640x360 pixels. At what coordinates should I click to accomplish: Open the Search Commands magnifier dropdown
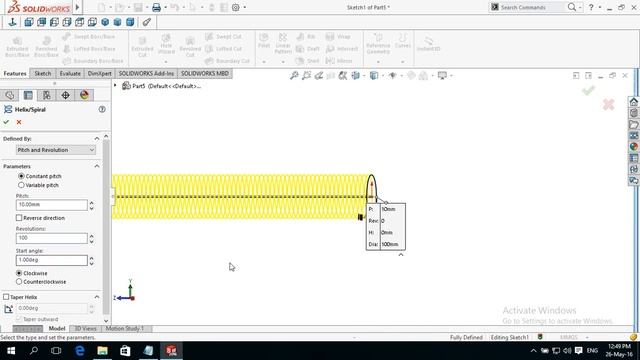tap(580, 7)
